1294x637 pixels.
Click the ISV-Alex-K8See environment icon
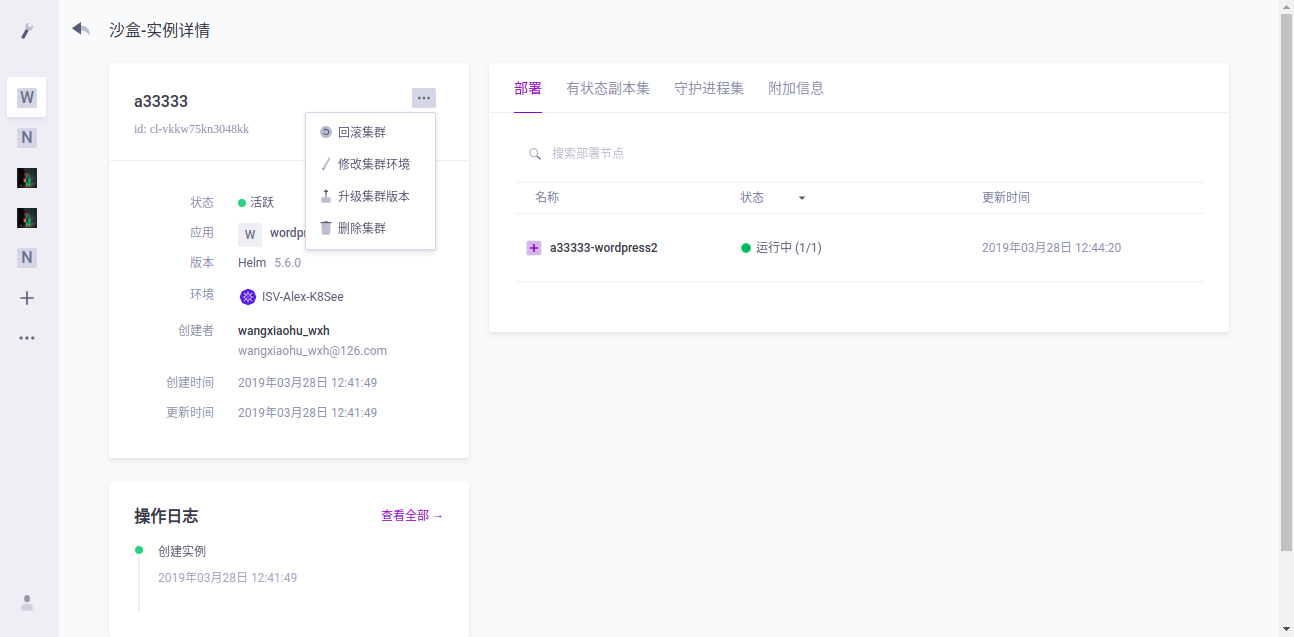247,296
